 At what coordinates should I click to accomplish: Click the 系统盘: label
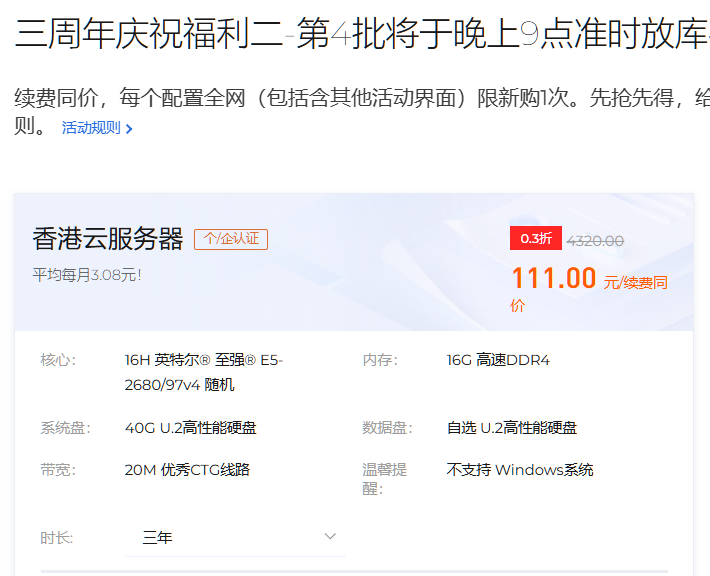[x=66, y=427]
